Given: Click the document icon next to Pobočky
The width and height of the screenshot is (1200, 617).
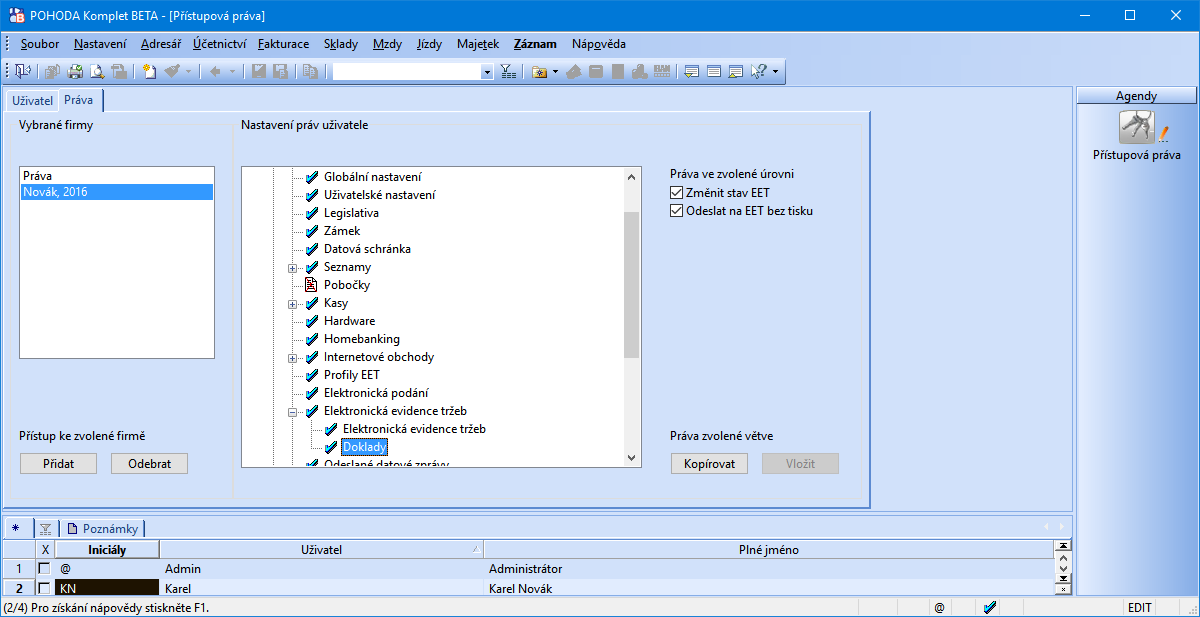Looking at the screenshot, I should [x=311, y=285].
